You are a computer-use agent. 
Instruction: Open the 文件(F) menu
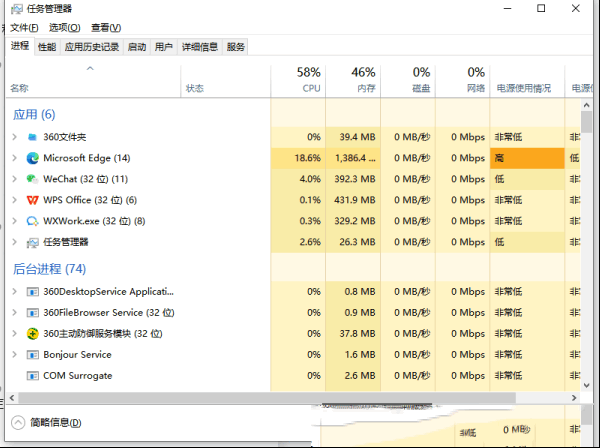click(x=24, y=28)
